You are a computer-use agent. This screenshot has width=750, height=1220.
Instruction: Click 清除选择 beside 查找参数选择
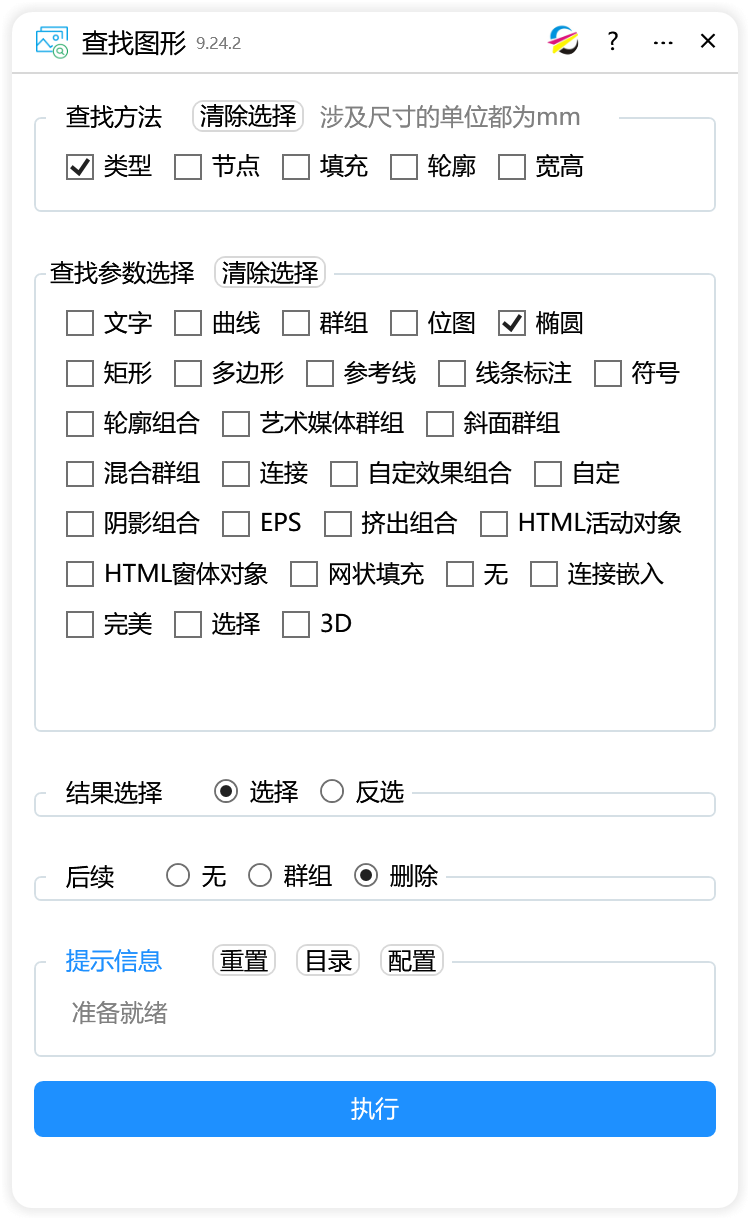pos(270,272)
